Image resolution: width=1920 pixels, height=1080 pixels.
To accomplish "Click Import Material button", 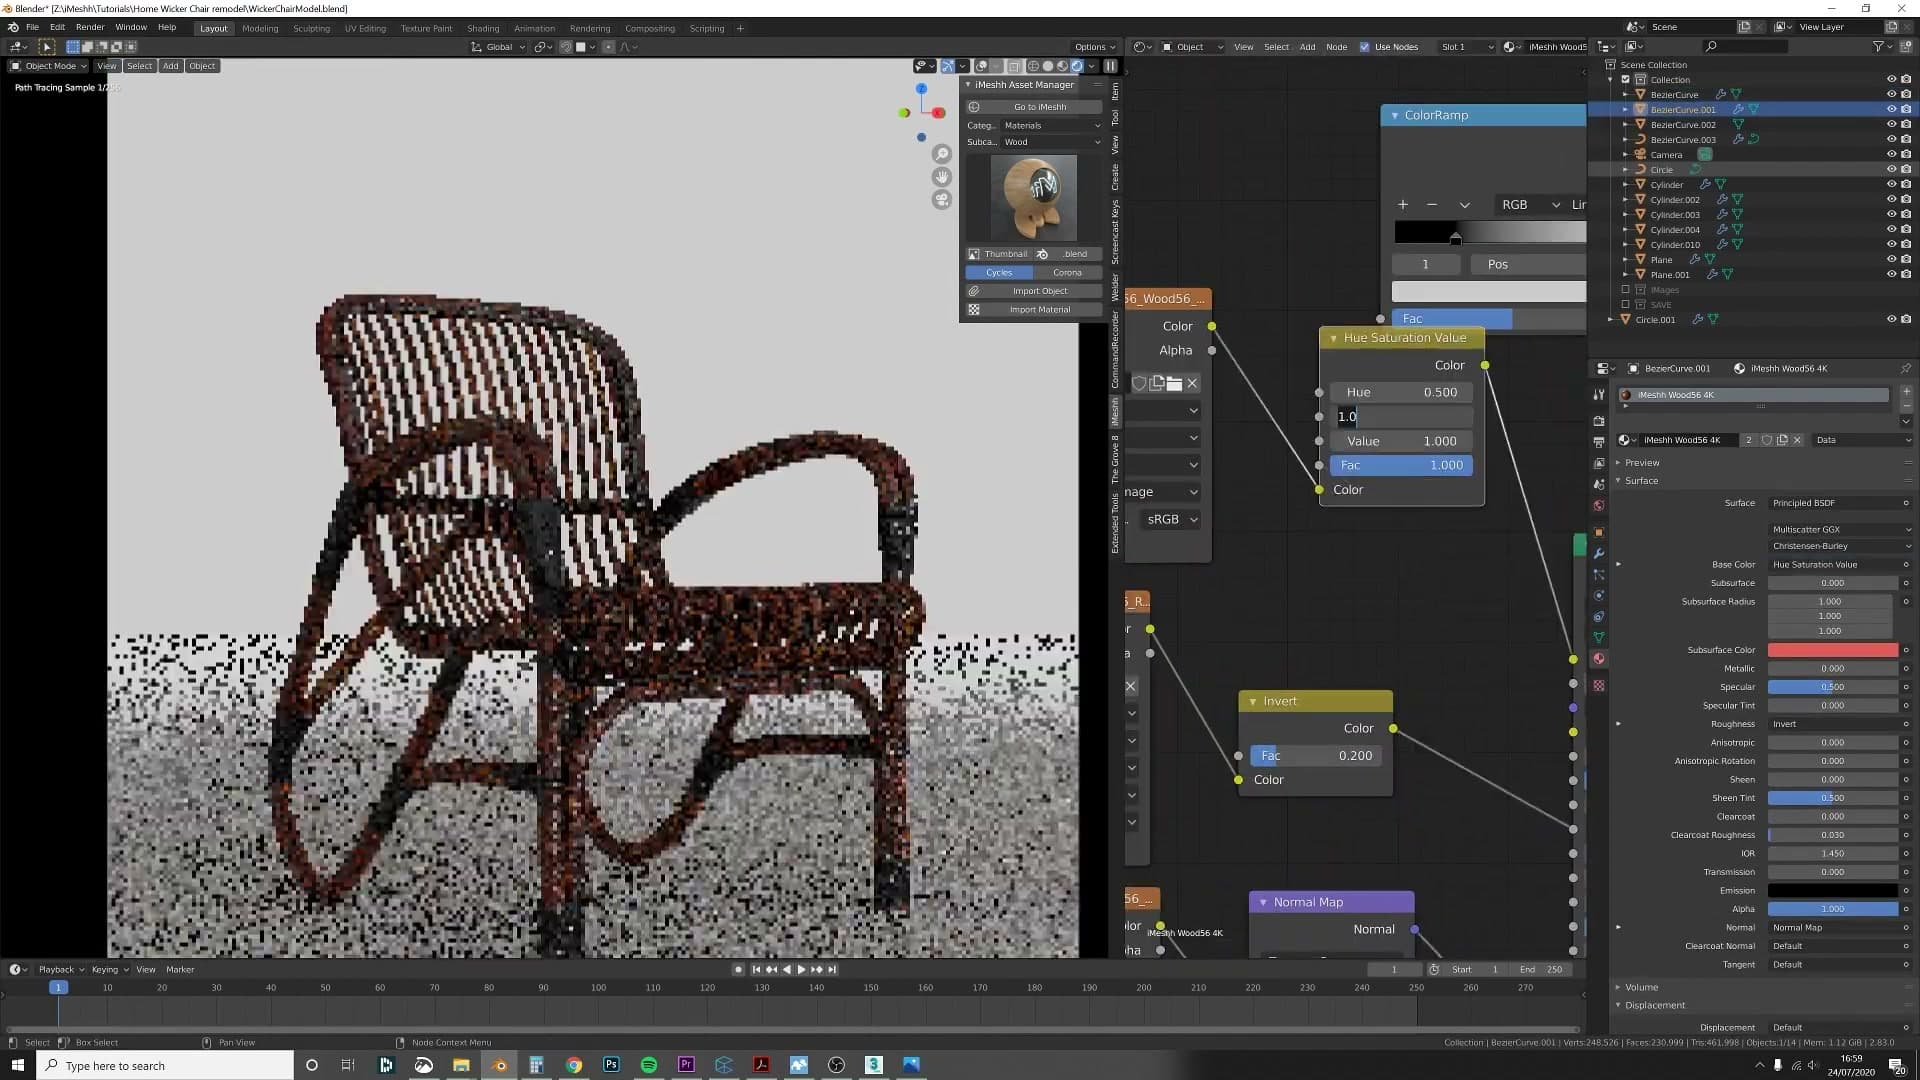I will click(x=1034, y=310).
